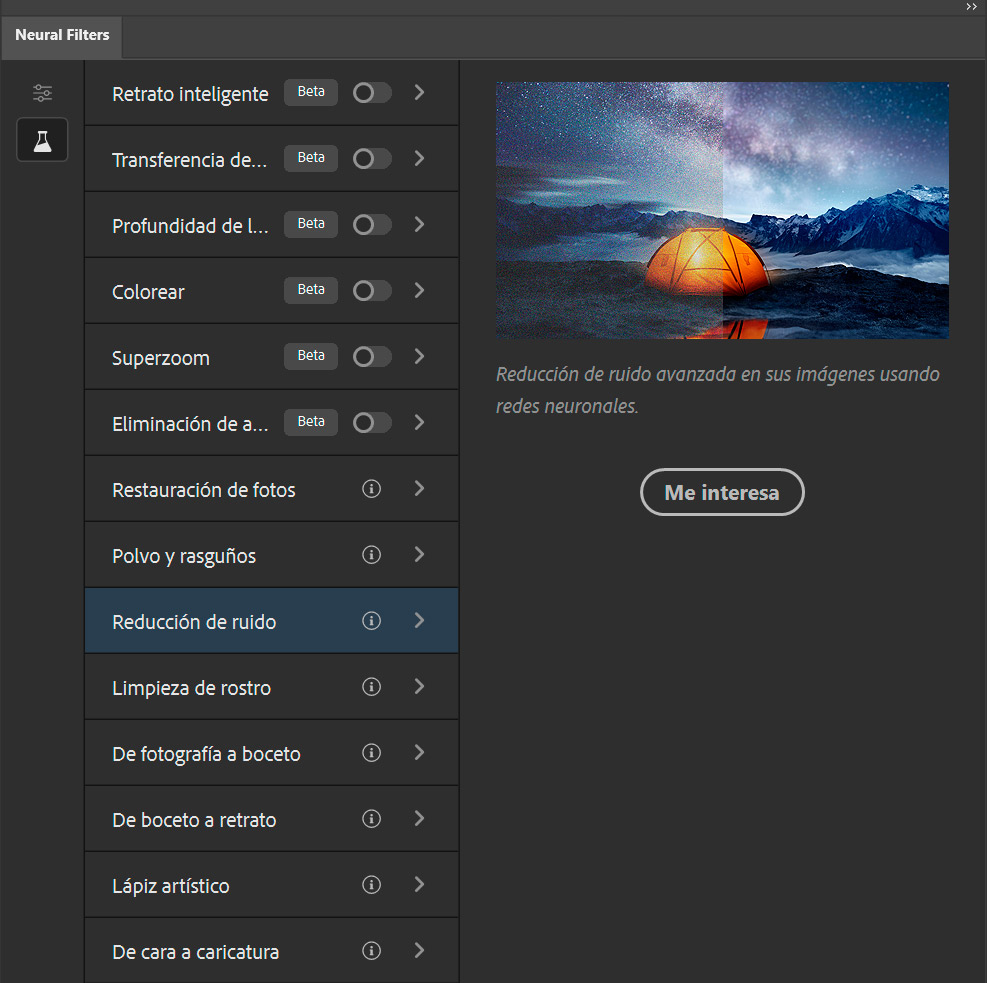Screen dimensions: 987x983
Task: Click the tent preview thumbnail image
Action: (x=722, y=210)
